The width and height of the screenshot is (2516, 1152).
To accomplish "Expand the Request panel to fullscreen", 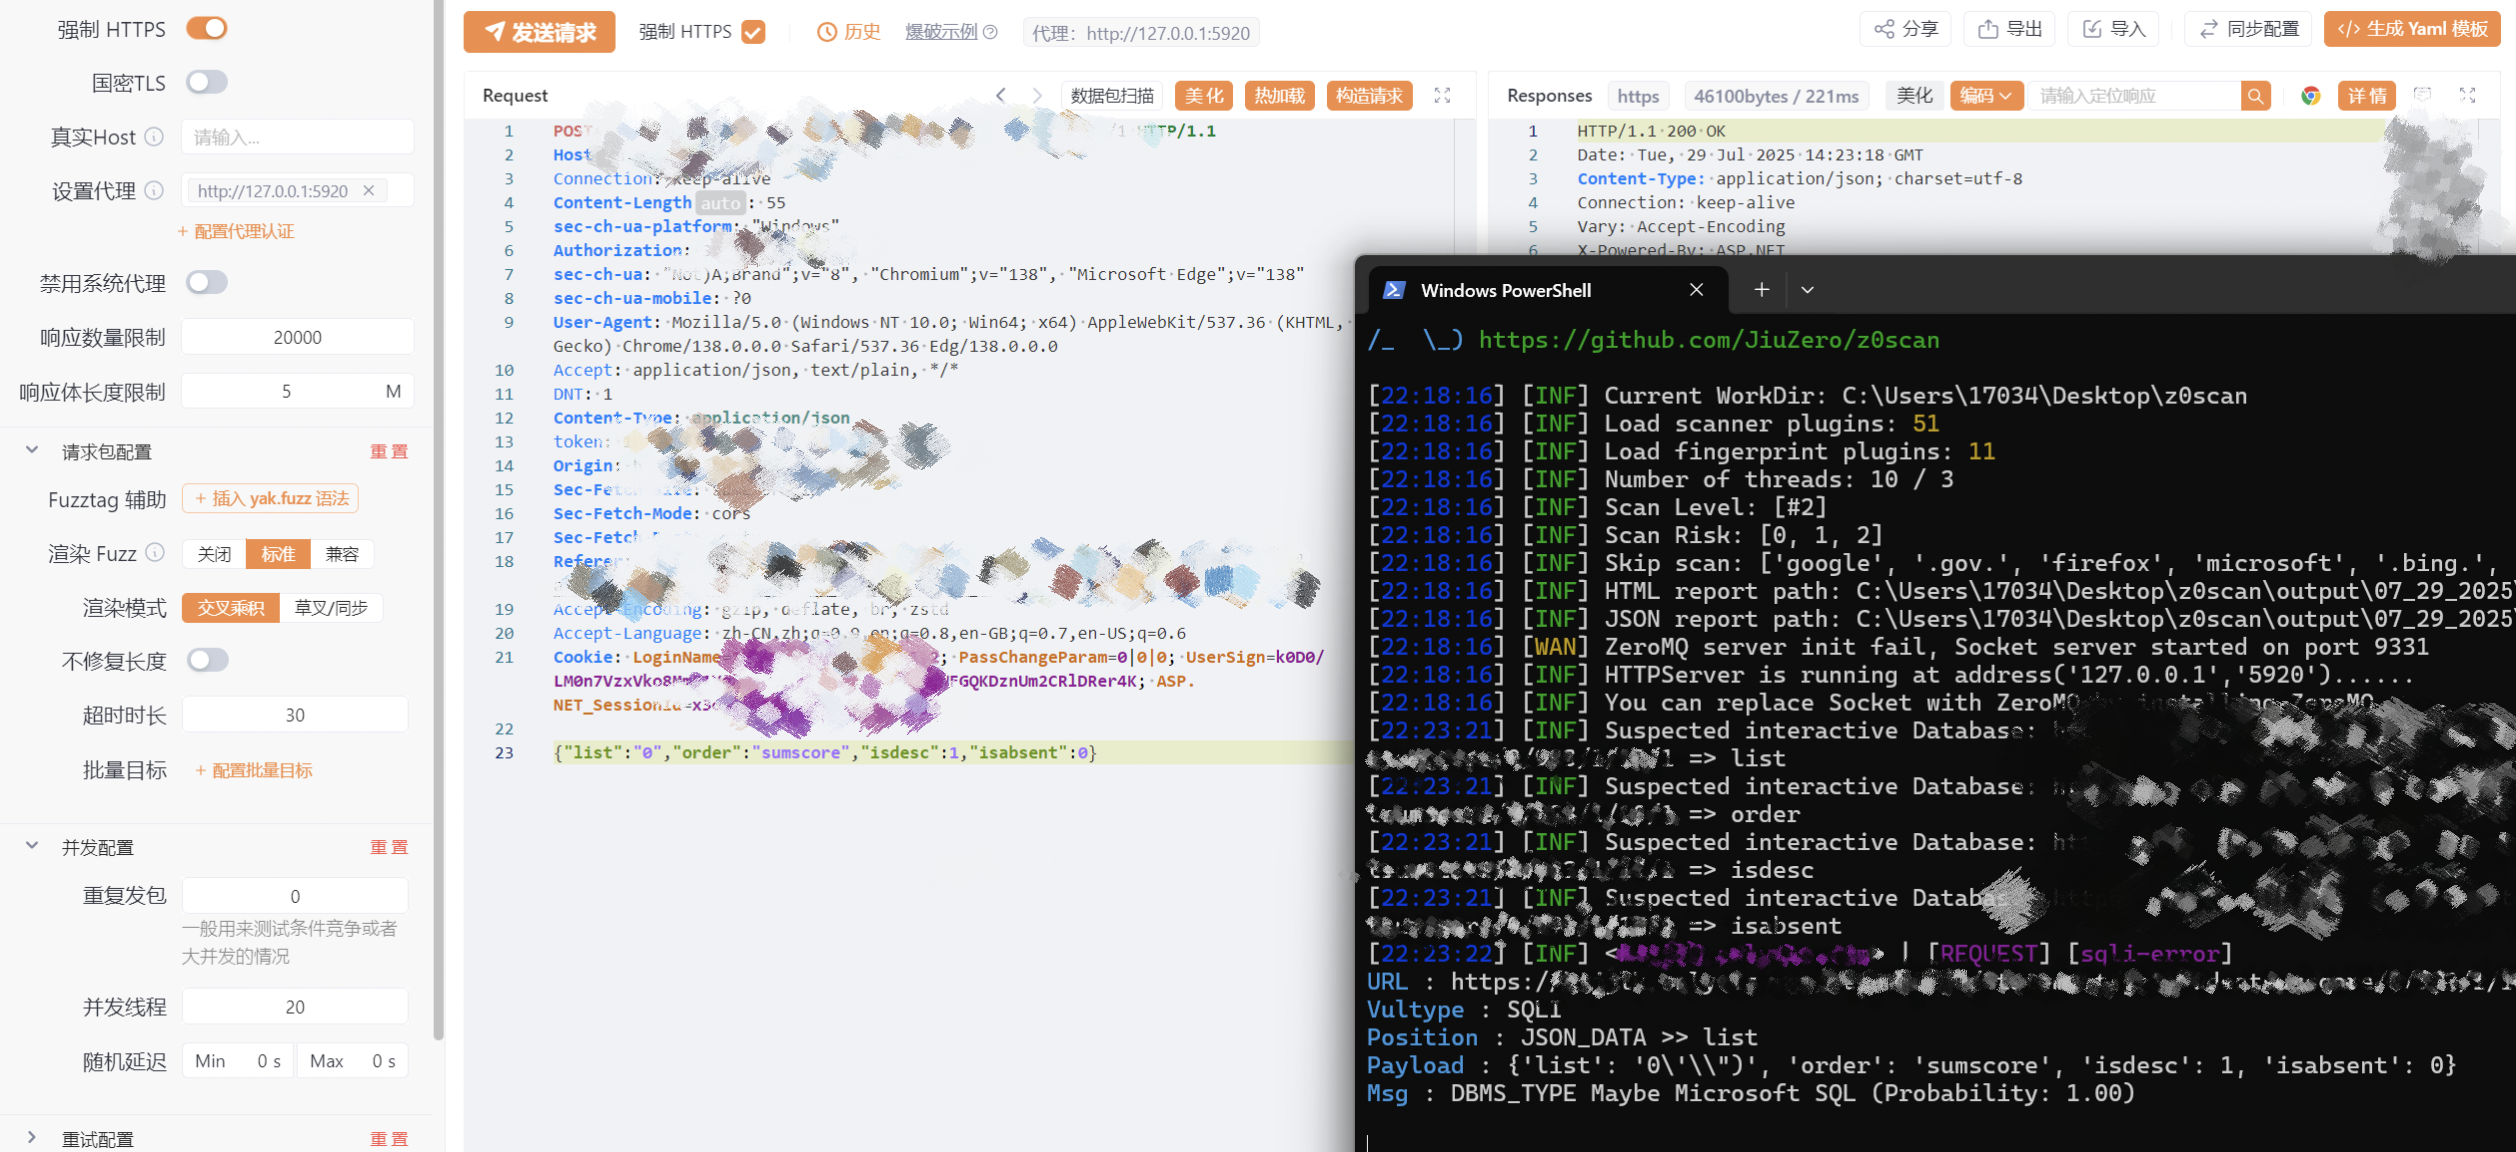I will click(1442, 96).
